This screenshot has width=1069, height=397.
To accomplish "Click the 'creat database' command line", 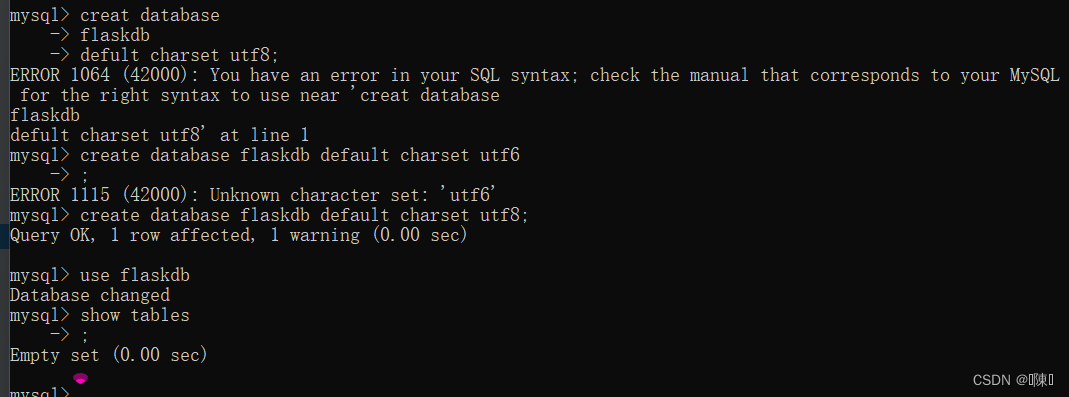I will [115, 15].
